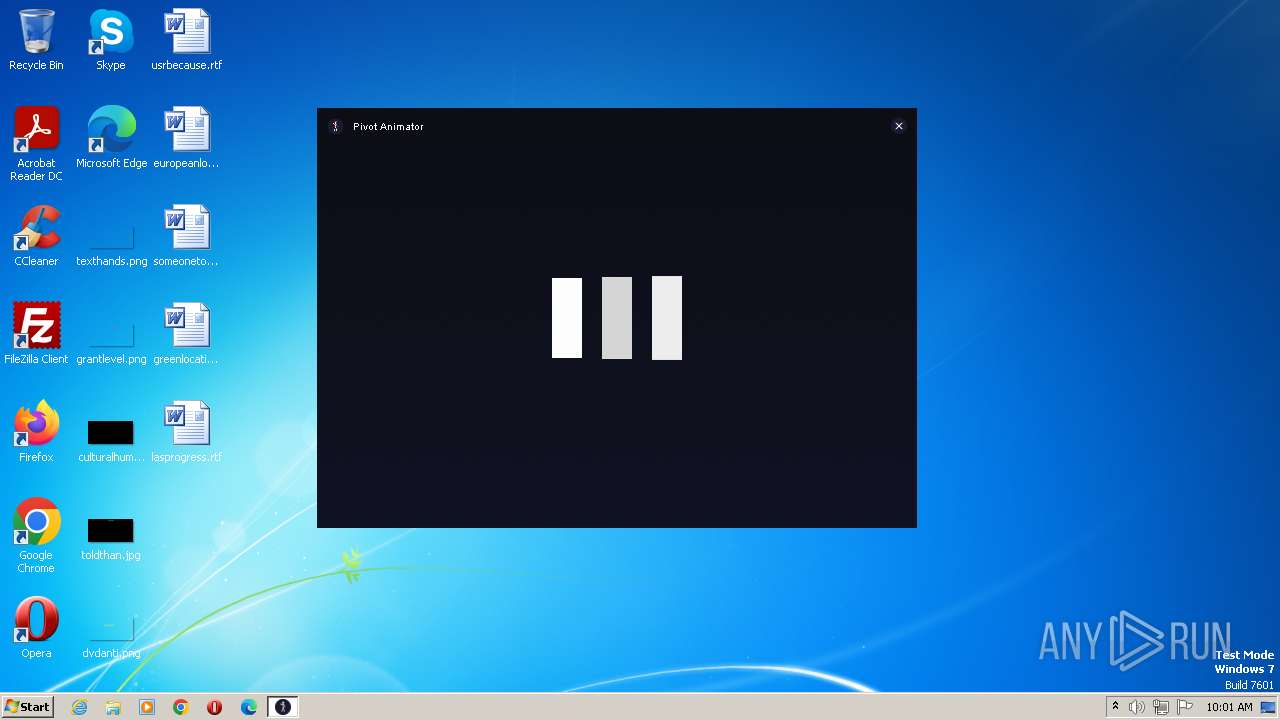The height and width of the screenshot is (720, 1280).
Task: Open the greenlocati... Word document
Action: pyautogui.click(x=186, y=334)
